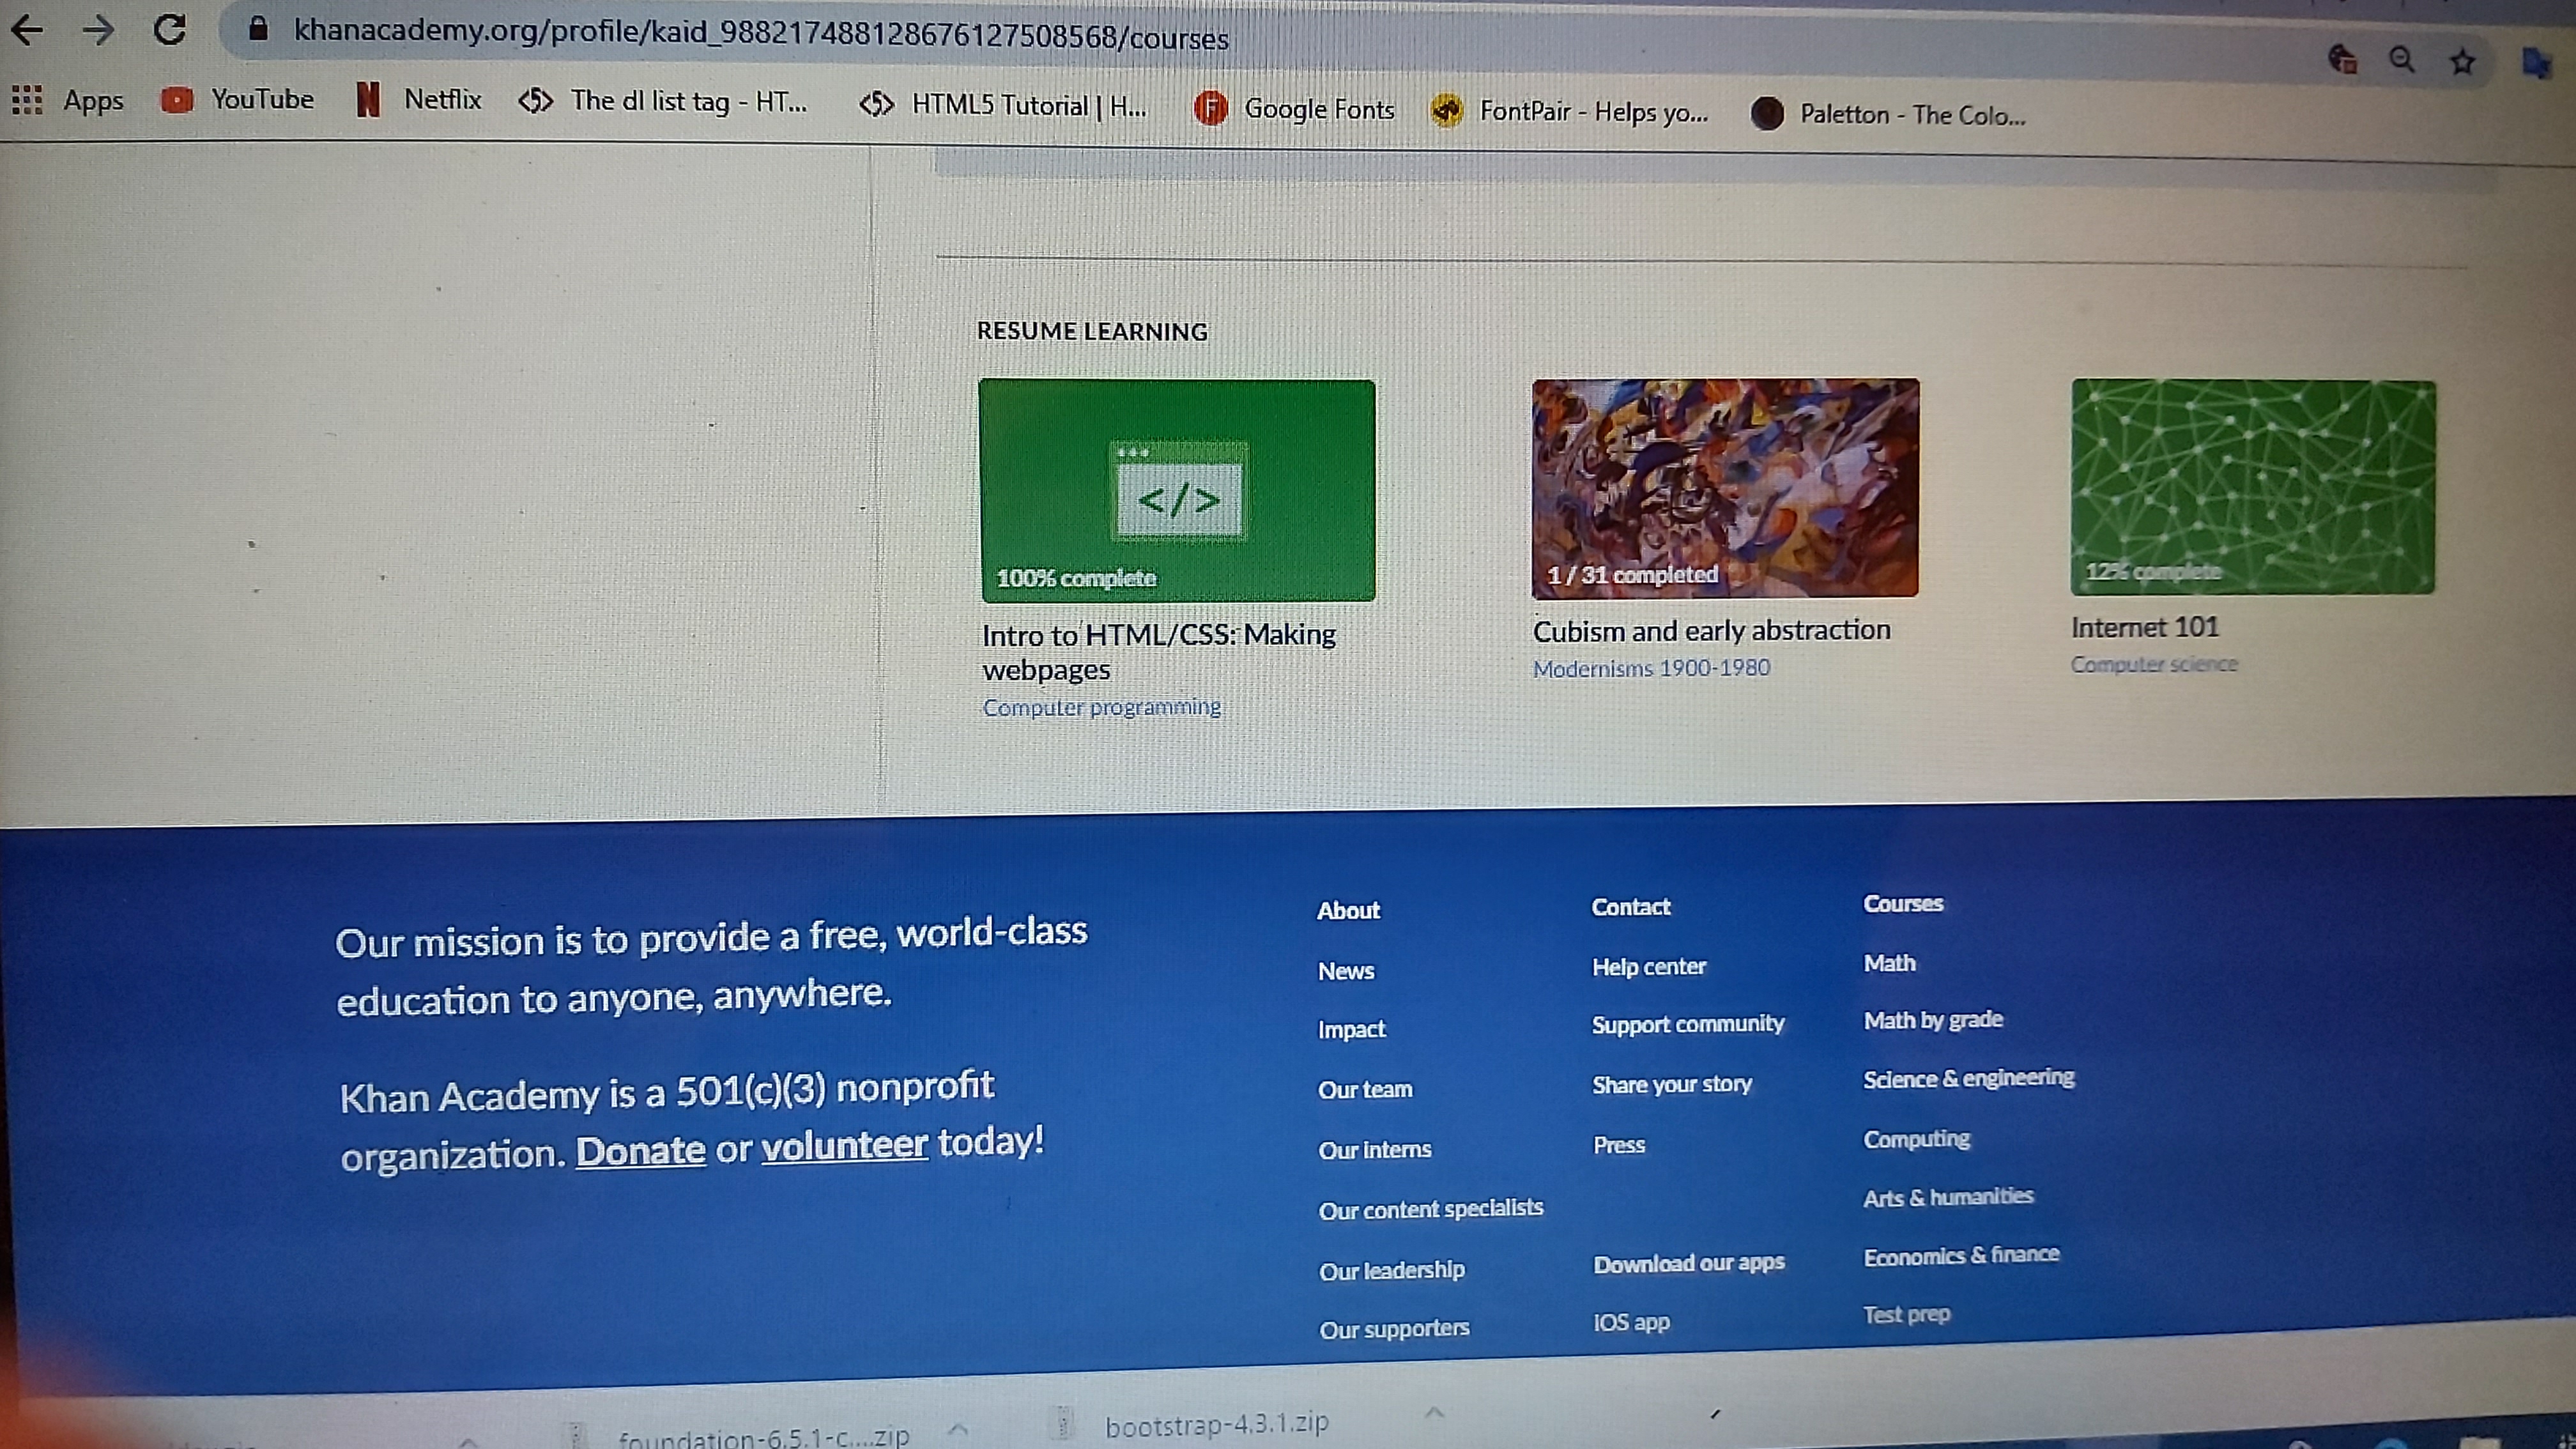Open the Paletton bookmark
The height and width of the screenshot is (1449, 2576).
tap(1889, 114)
